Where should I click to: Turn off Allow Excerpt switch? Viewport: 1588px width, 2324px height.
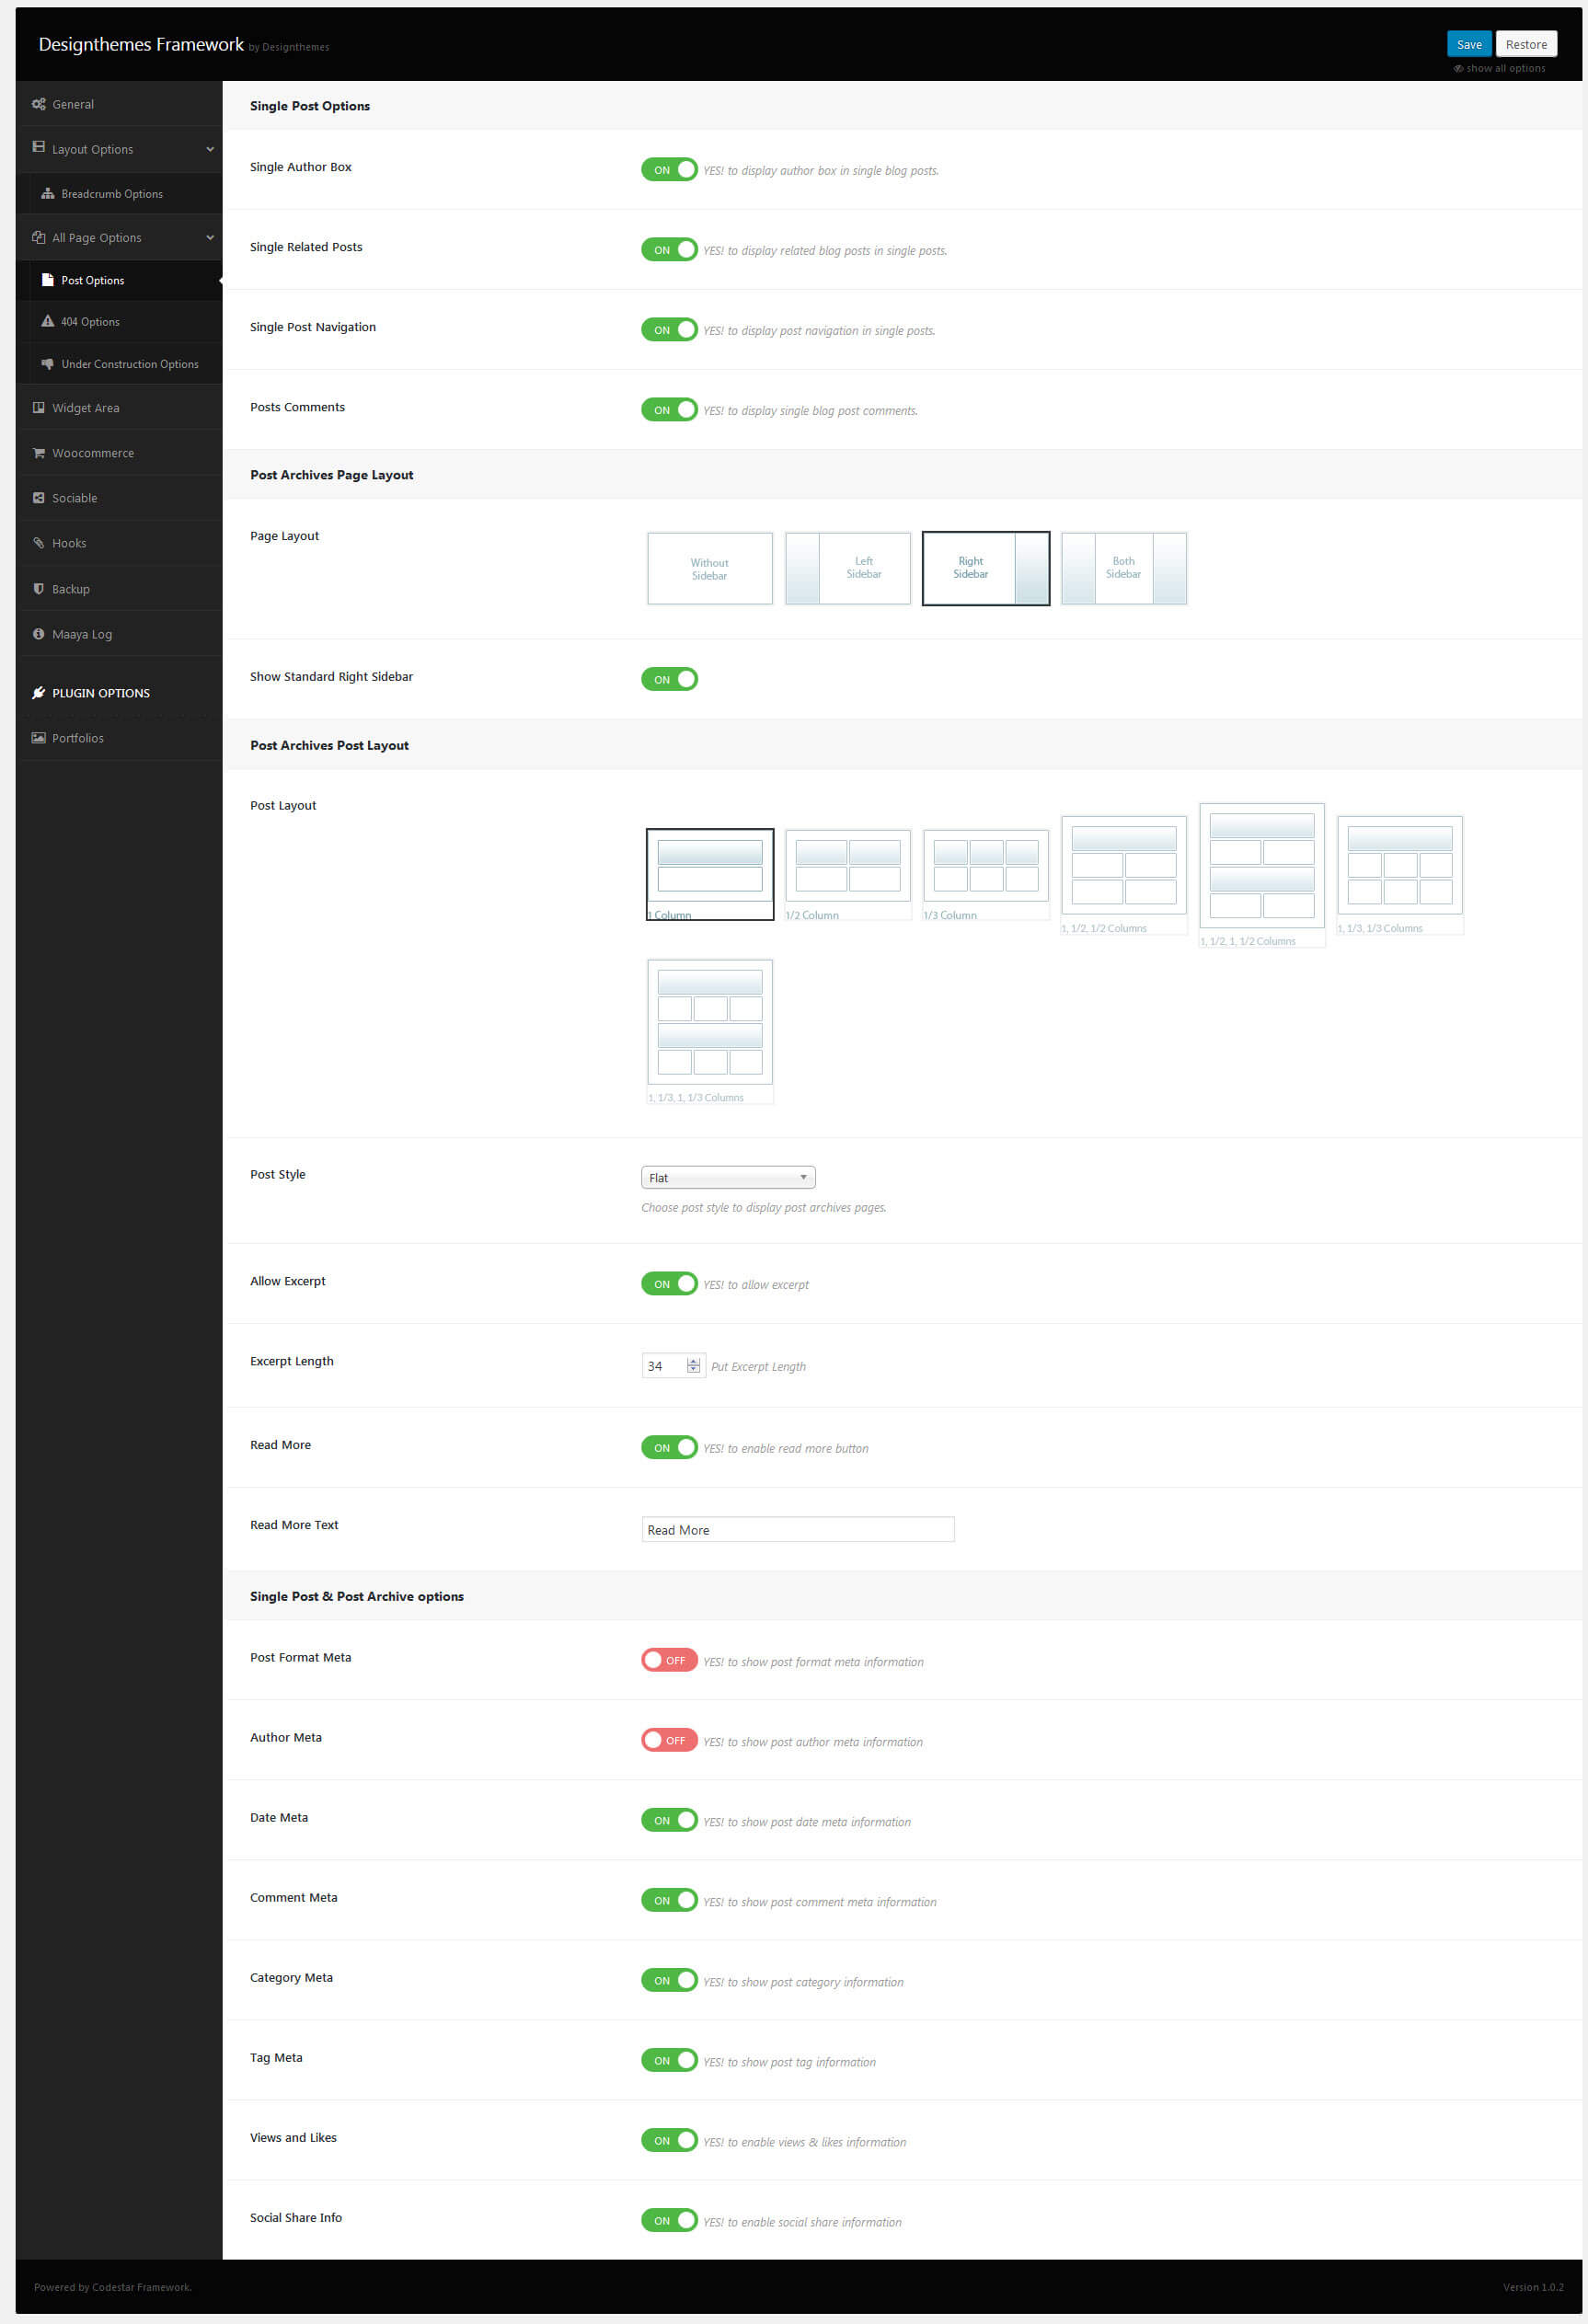669,1284
